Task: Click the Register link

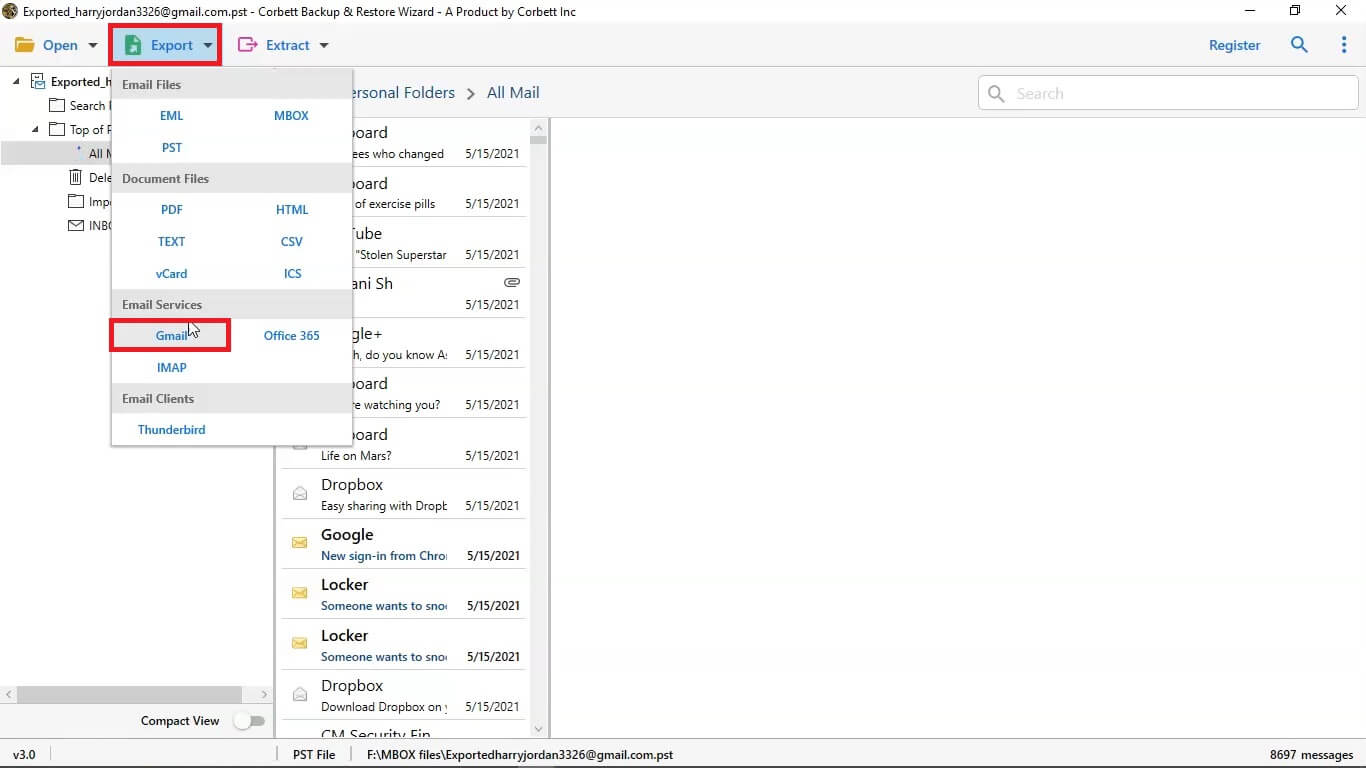Action: (x=1234, y=45)
